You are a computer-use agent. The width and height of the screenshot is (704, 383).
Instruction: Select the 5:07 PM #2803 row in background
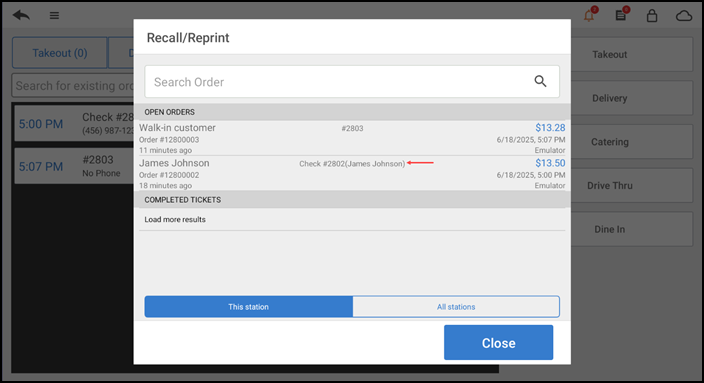pos(74,166)
